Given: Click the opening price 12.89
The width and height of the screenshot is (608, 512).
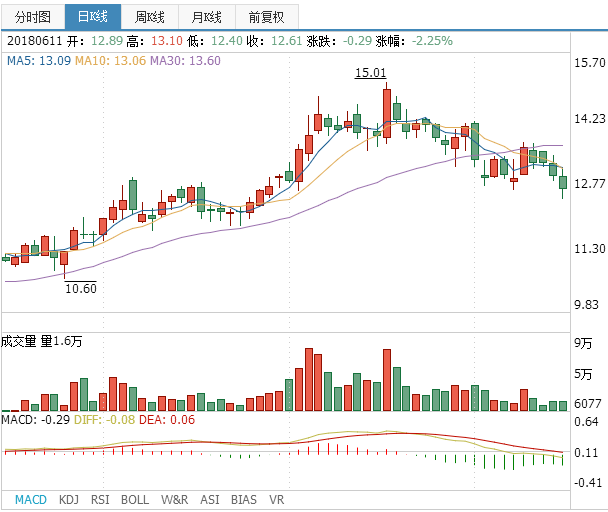Looking at the screenshot, I should pos(107,41).
